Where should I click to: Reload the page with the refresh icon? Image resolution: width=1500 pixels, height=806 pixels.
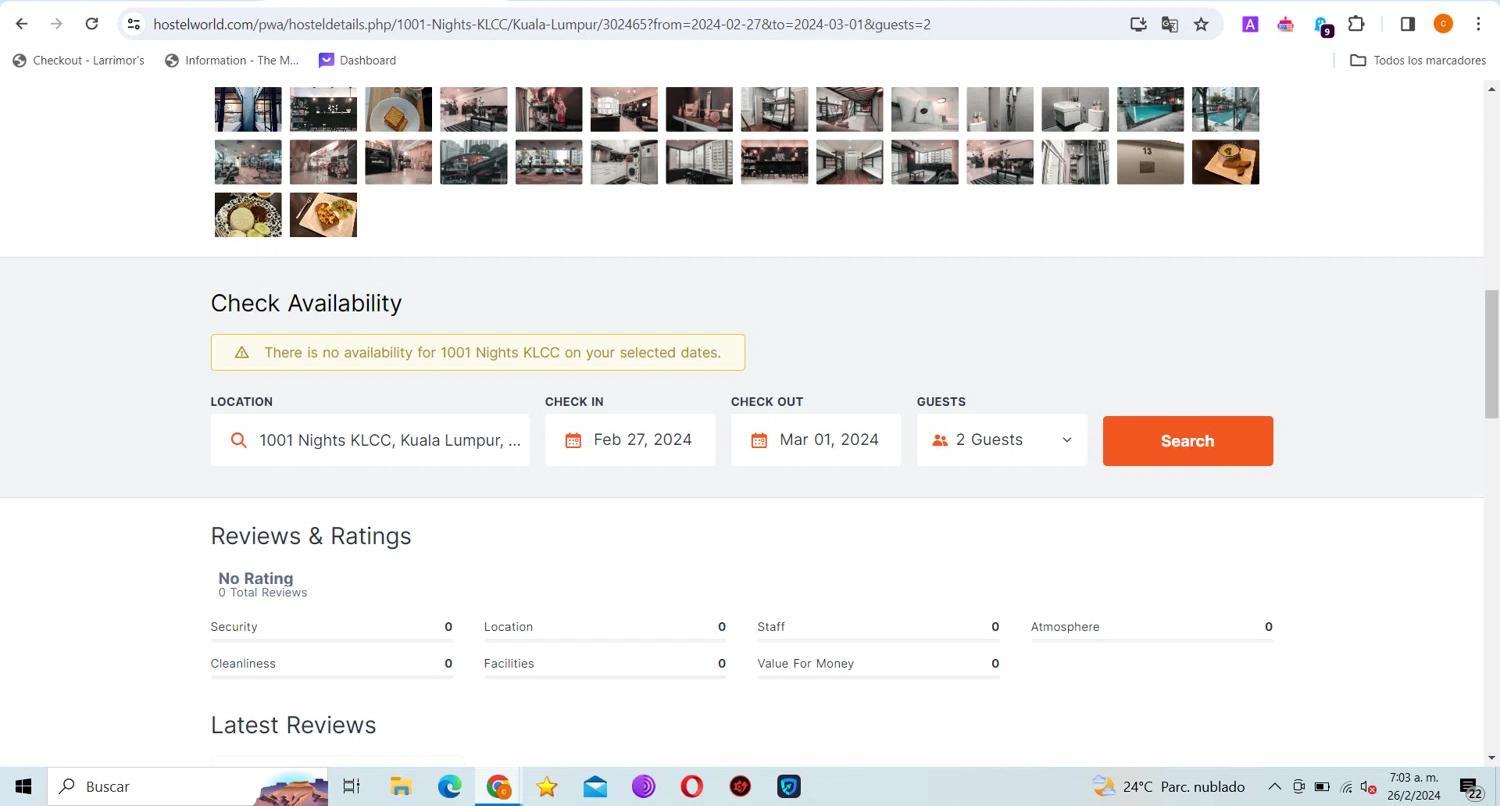pos(91,24)
